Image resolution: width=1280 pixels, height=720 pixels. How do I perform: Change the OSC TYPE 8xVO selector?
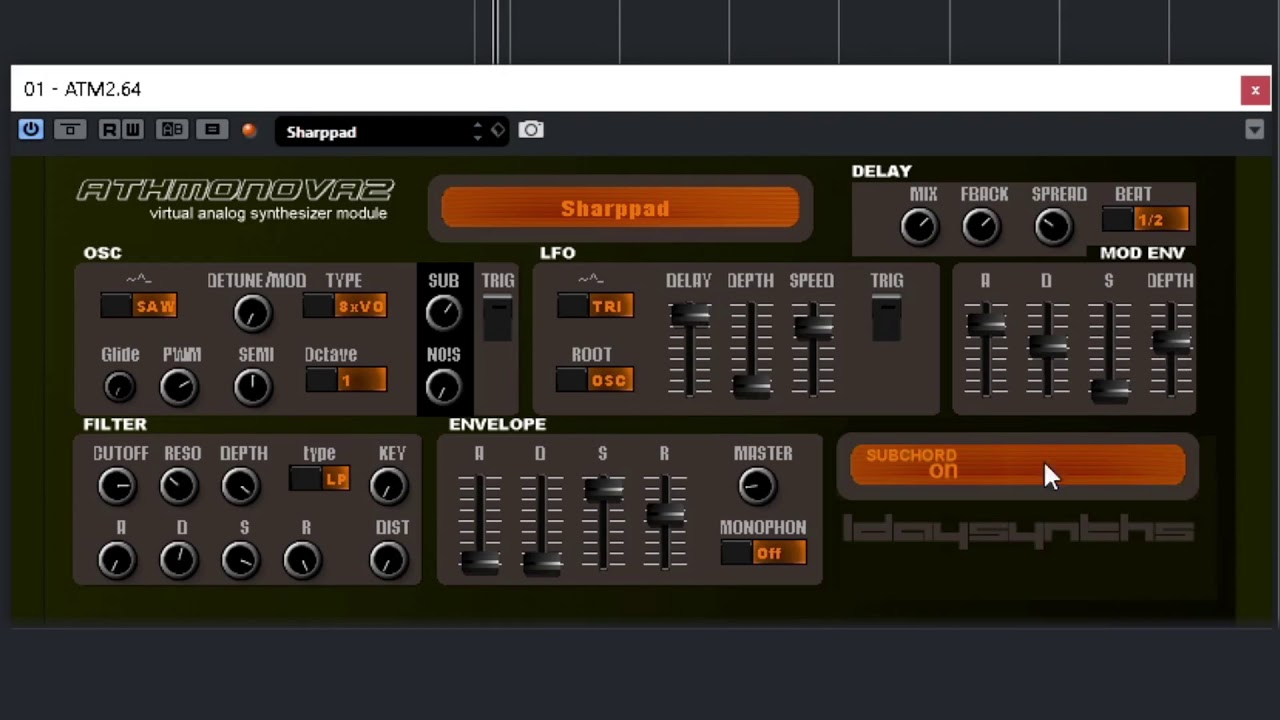click(x=345, y=306)
